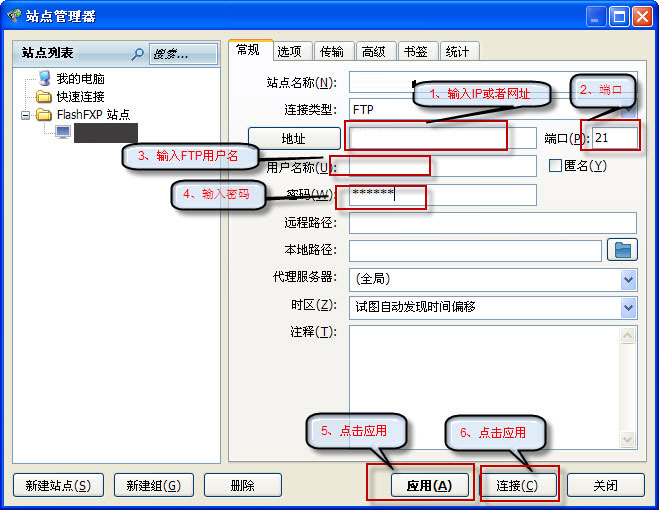Open the 统计 tab
659x510 pixels.
coord(457,51)
